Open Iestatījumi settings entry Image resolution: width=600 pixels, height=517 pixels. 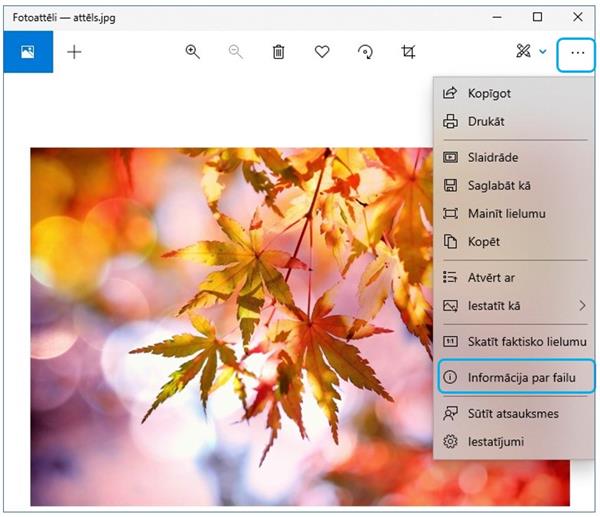(514, 442)
